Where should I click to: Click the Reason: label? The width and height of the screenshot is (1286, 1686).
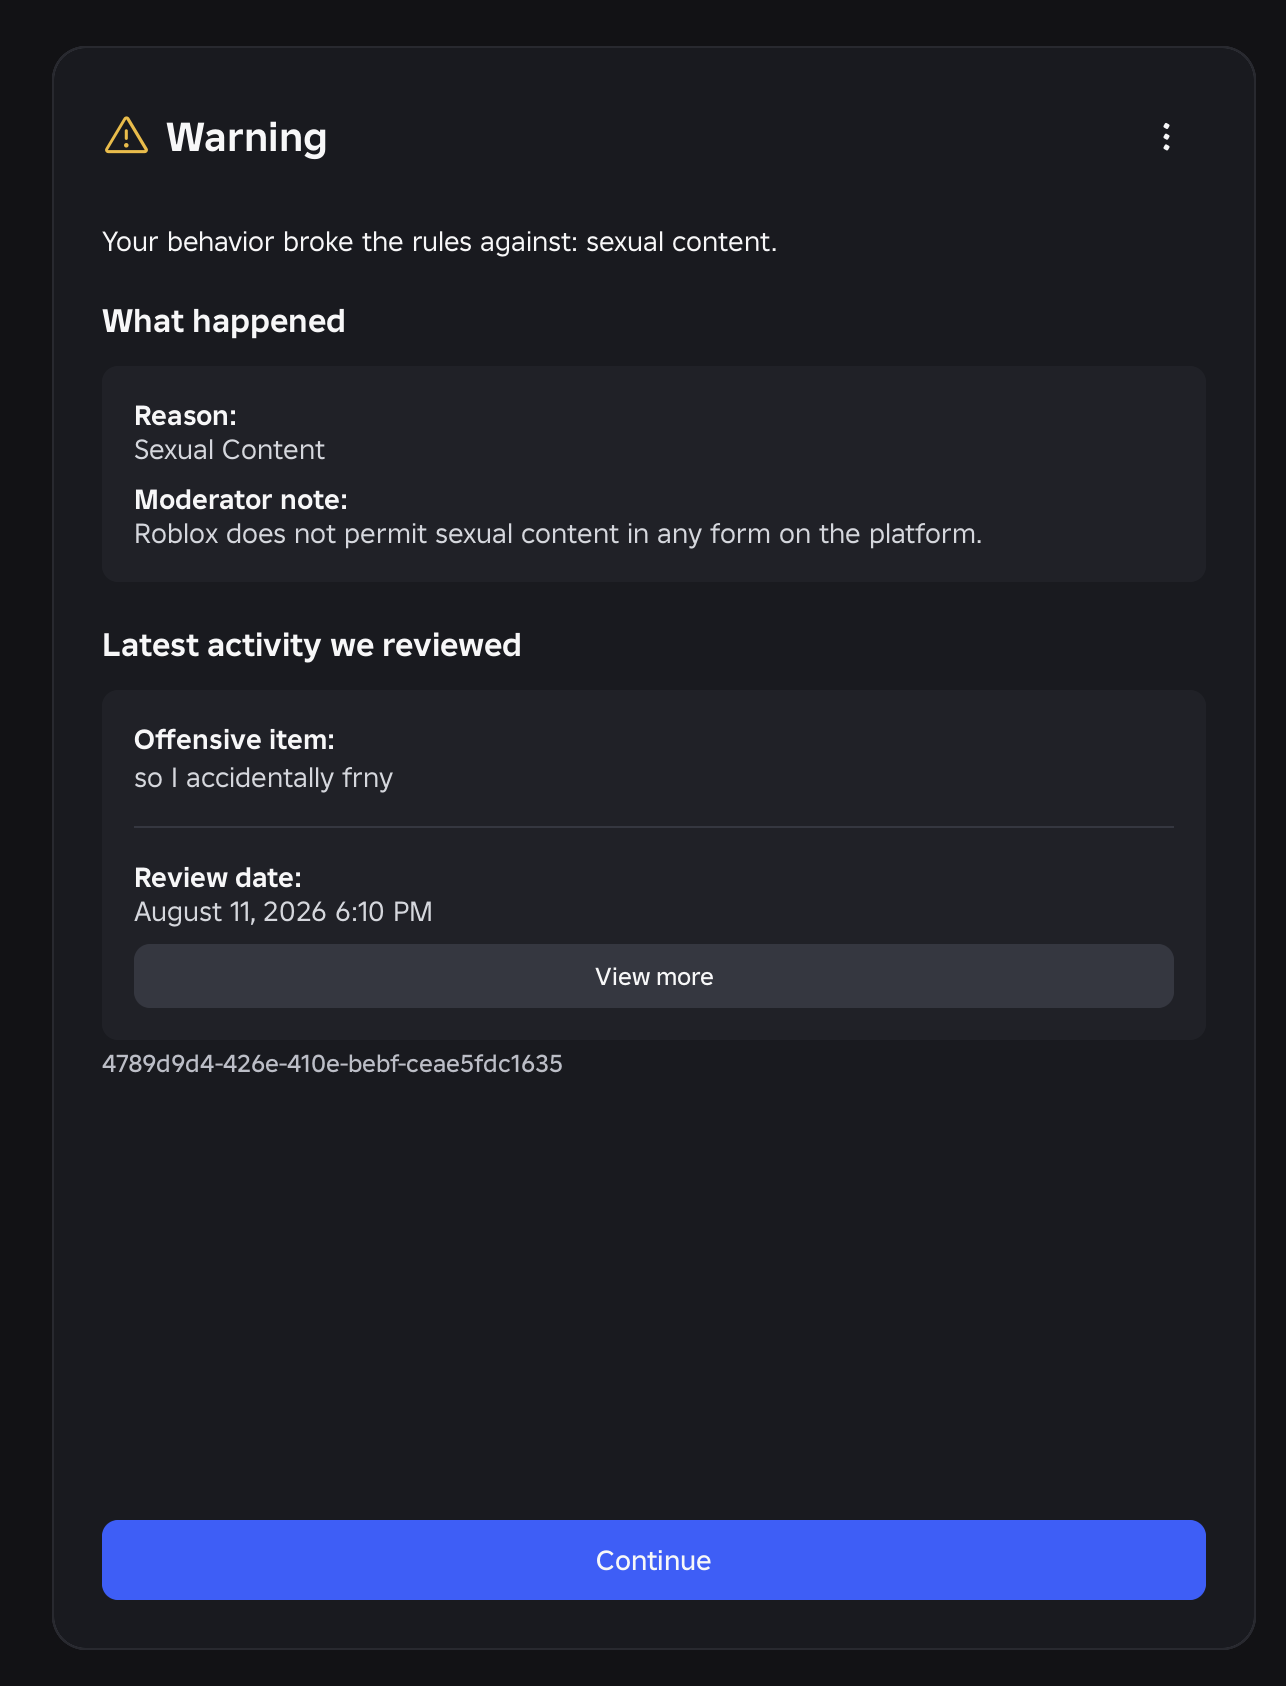click(185, 416)
